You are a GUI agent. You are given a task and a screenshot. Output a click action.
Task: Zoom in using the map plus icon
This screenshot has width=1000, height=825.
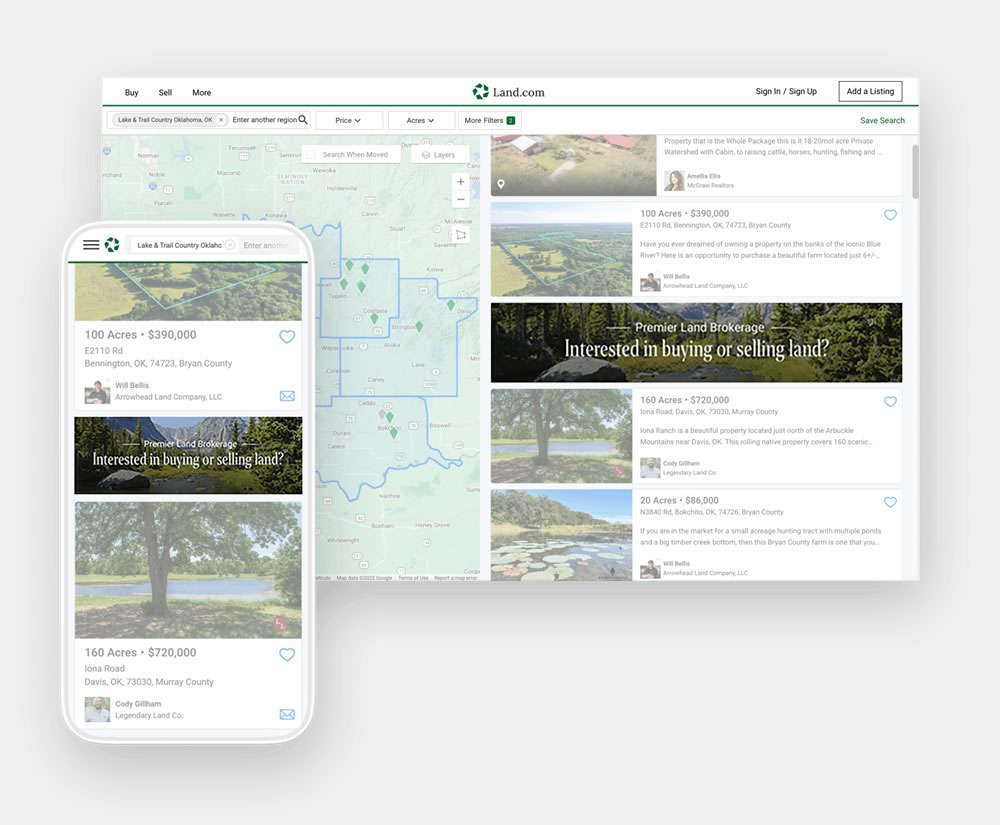(x=460, y=181)
